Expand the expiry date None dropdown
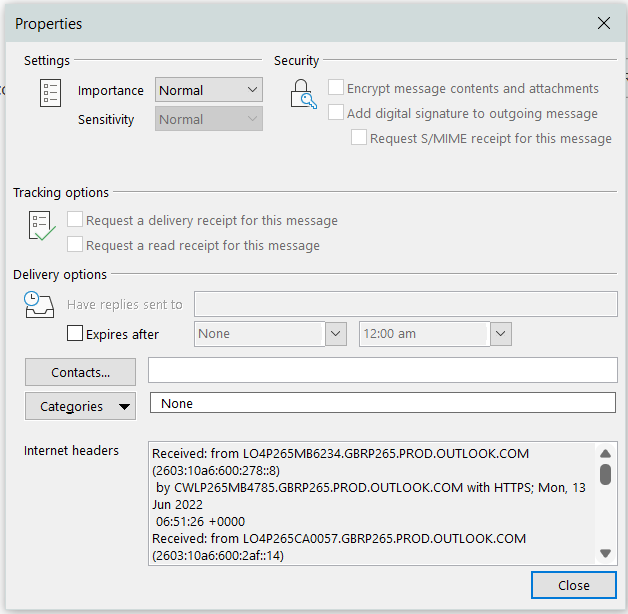 pyautogui.click(x=336, y=334)
